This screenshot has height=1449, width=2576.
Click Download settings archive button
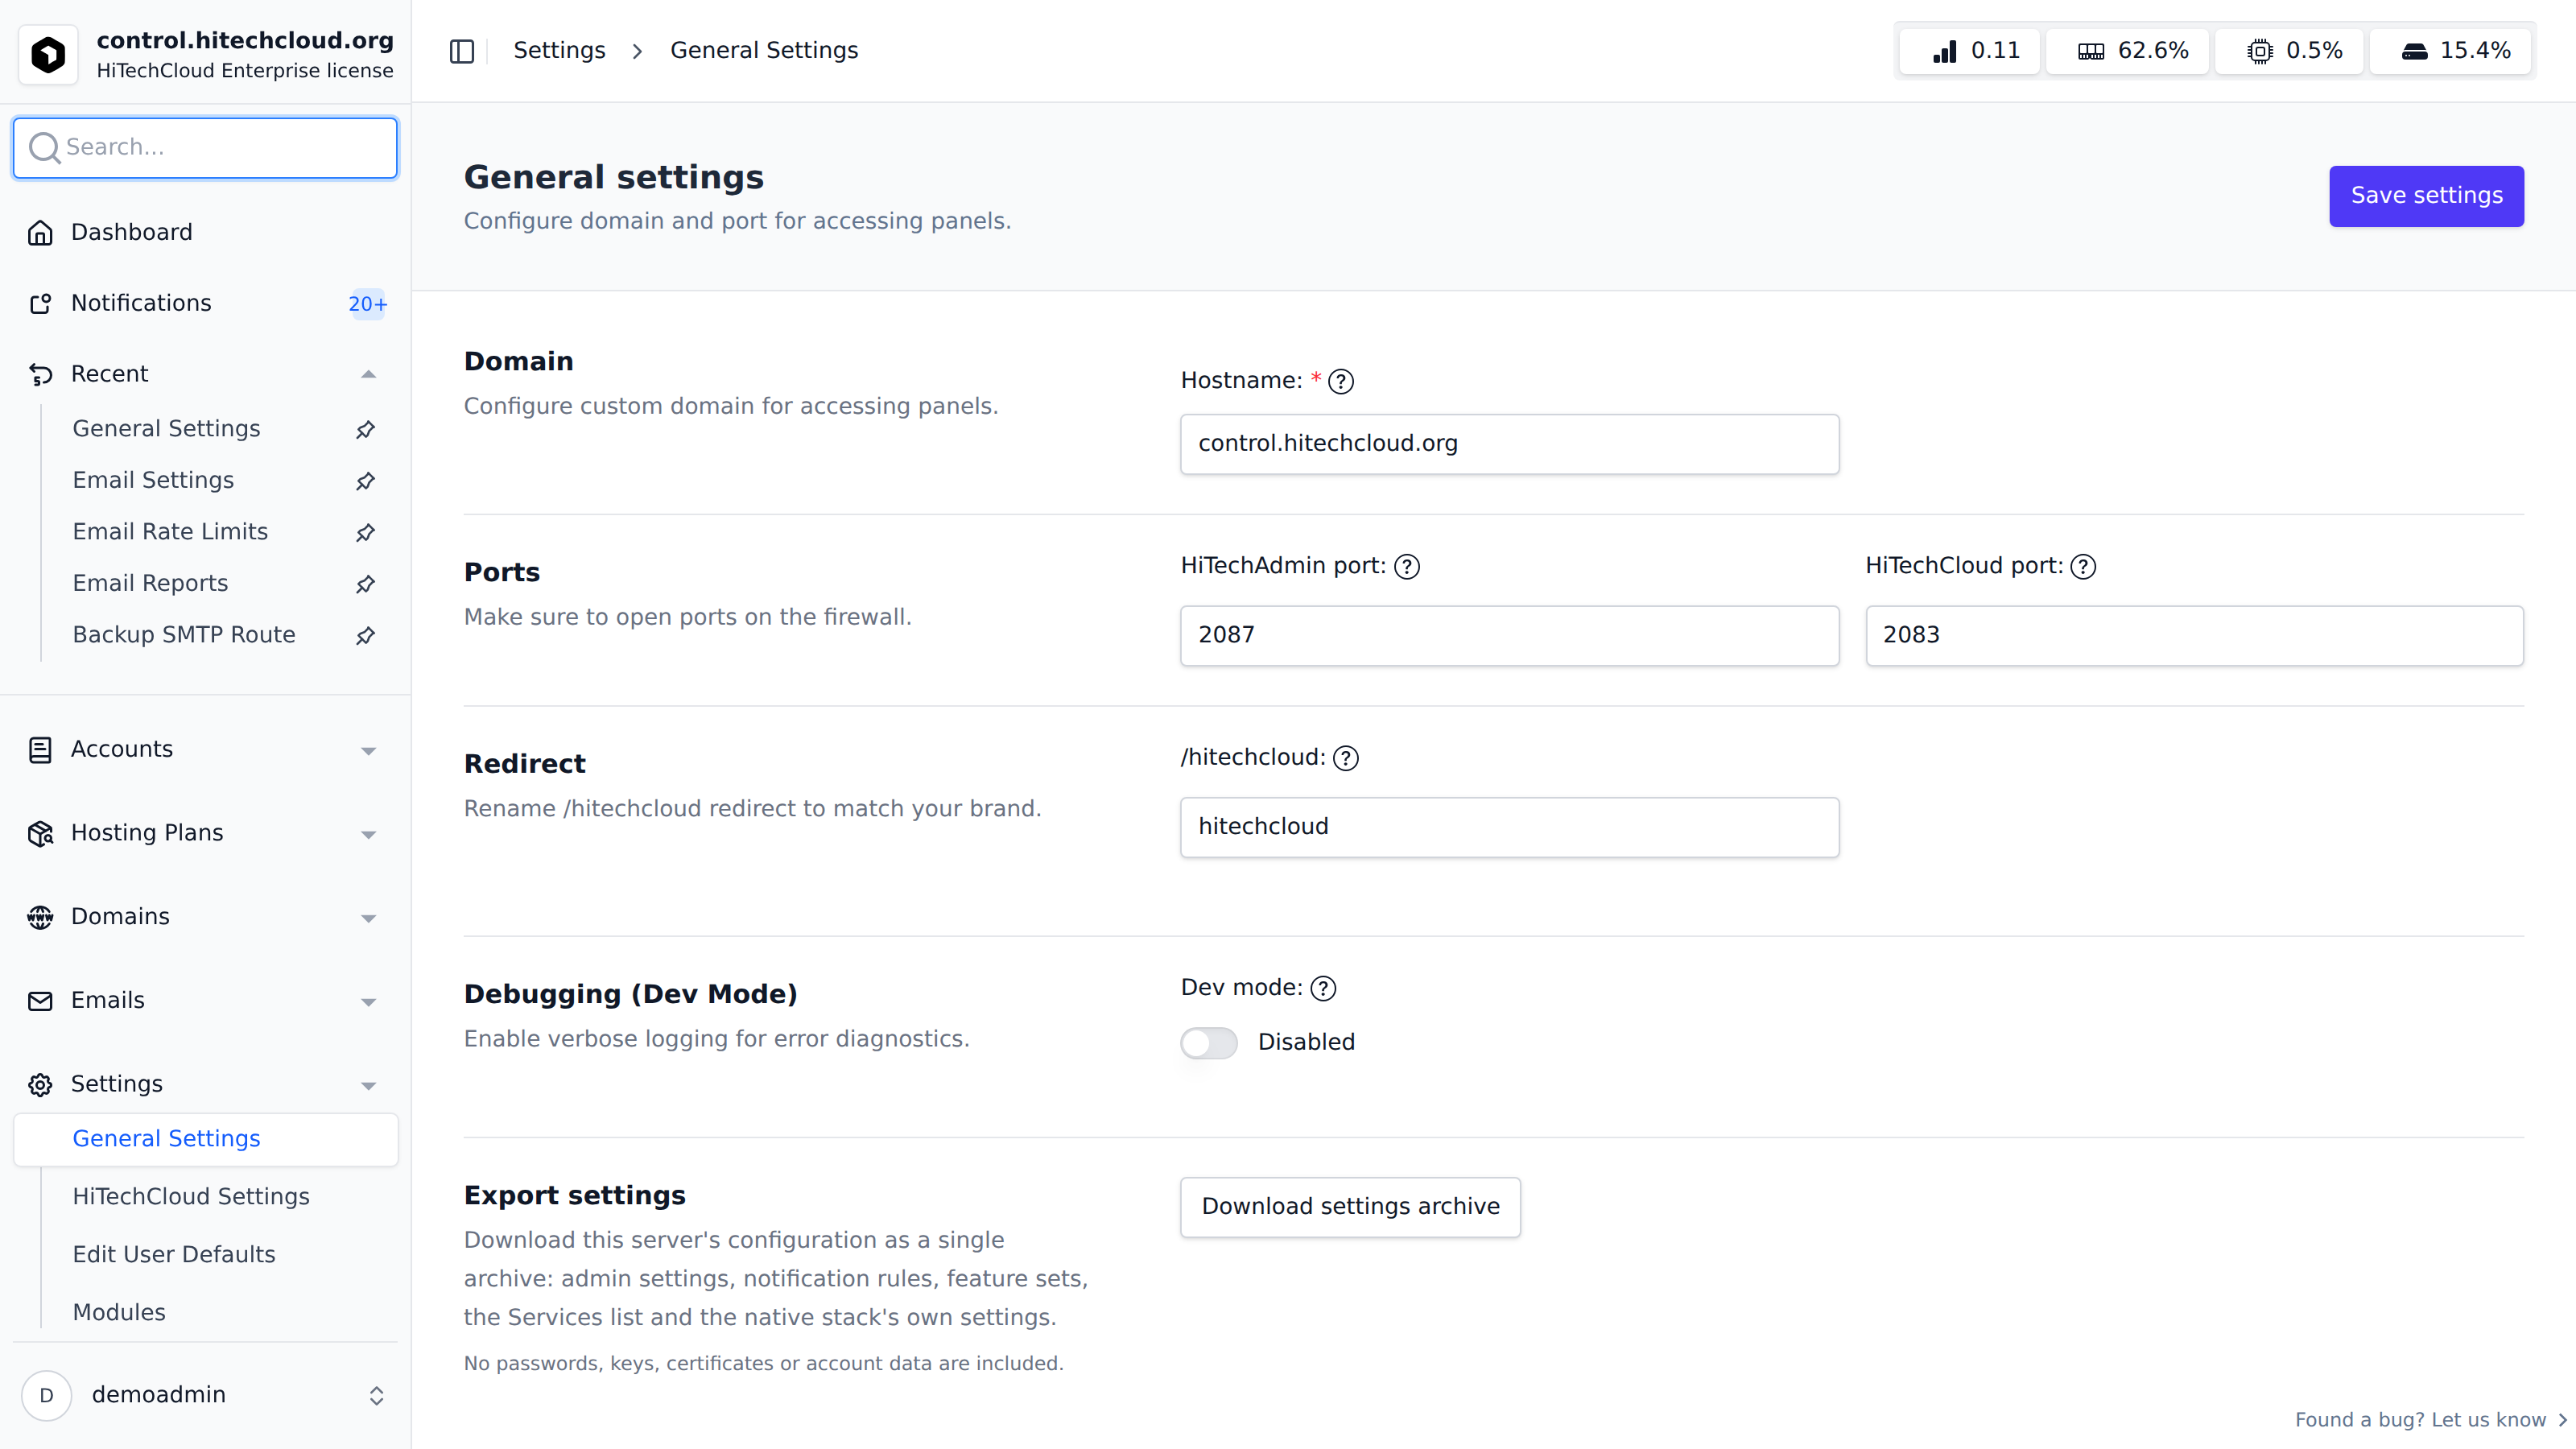[1350, 1207]
